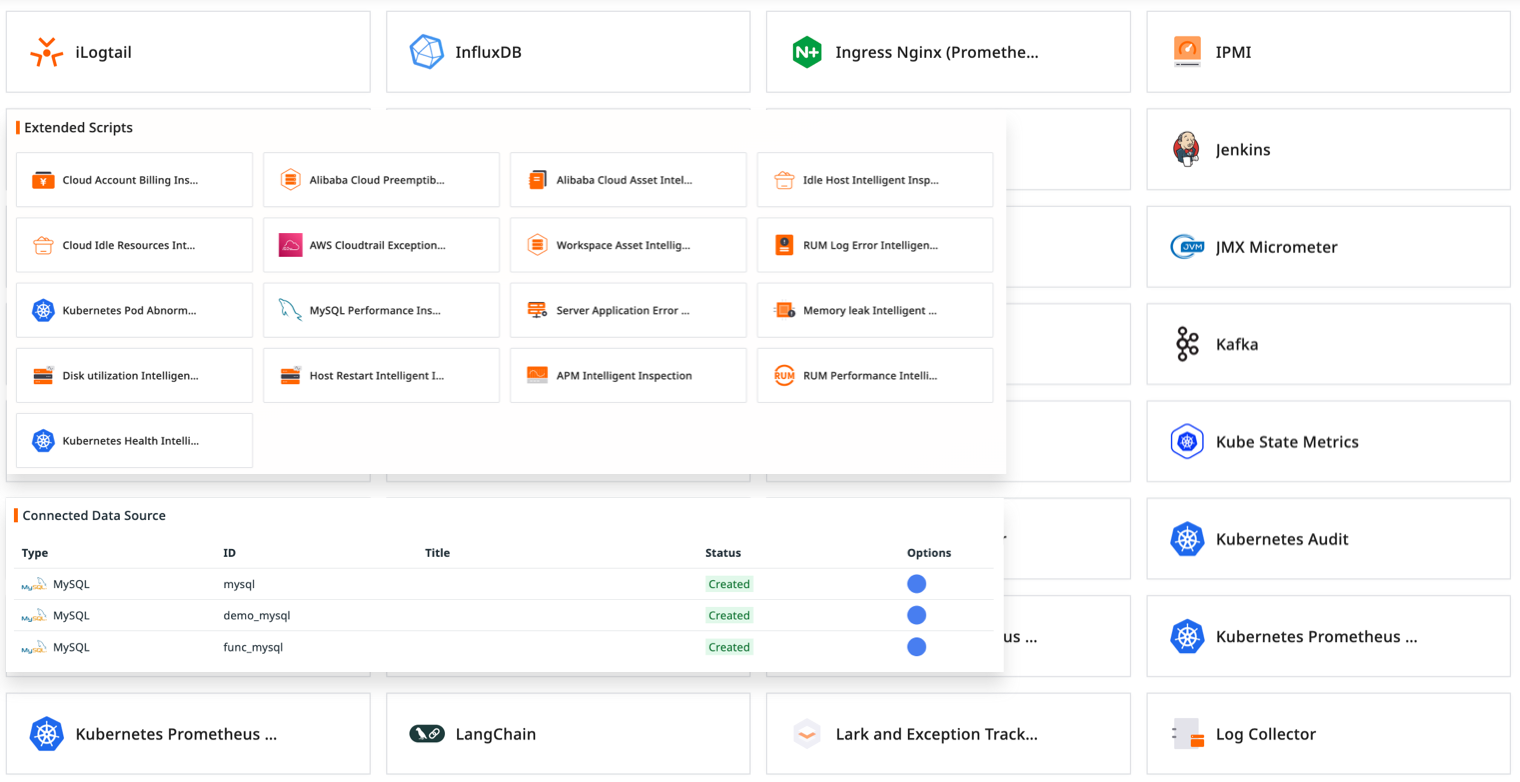Viewport: 1520px width, 782px height.
Task: Click options circle for mysql row
Action: (916, 584)
